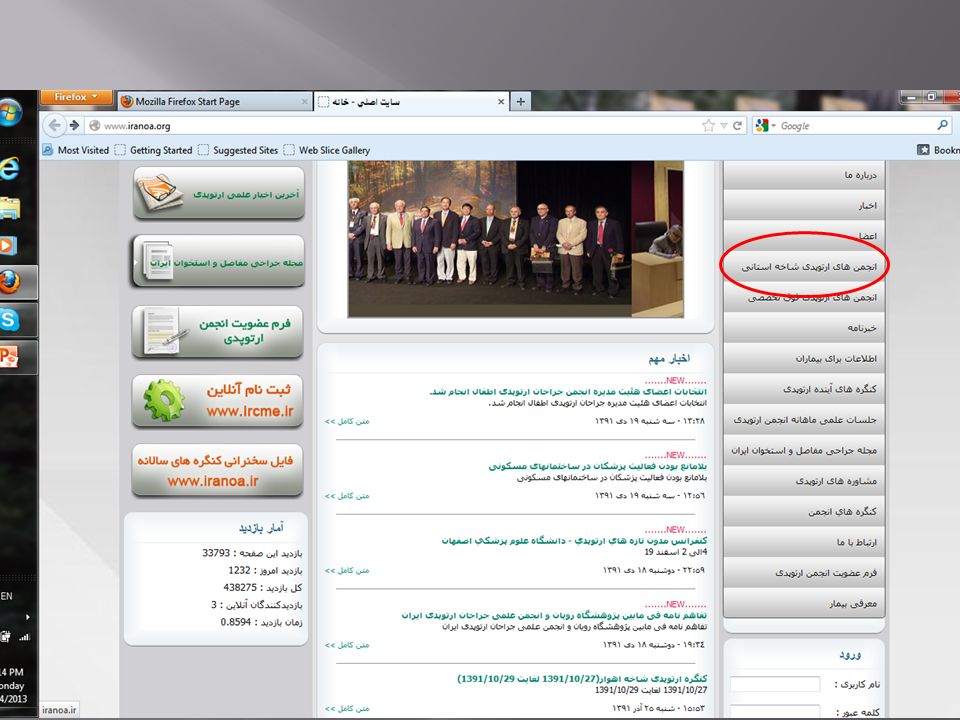Open انجمن های ارتوپدی شاخه استانی menu item

coord(804,267)
